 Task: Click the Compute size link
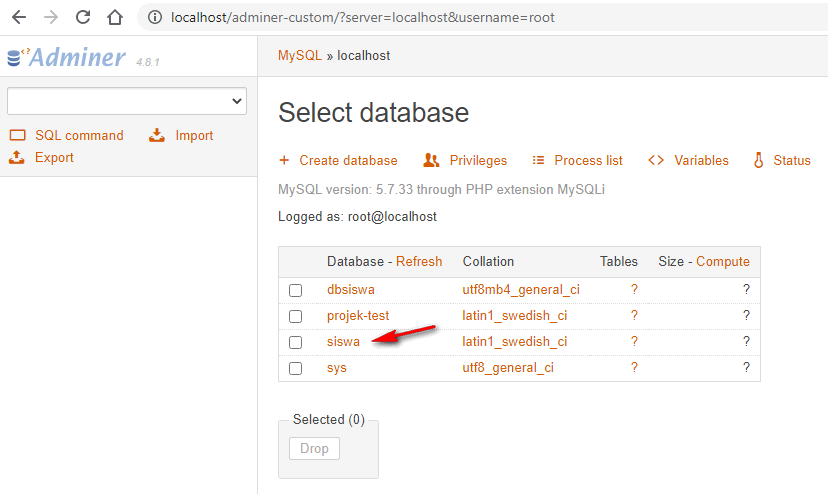coord(722,261)
